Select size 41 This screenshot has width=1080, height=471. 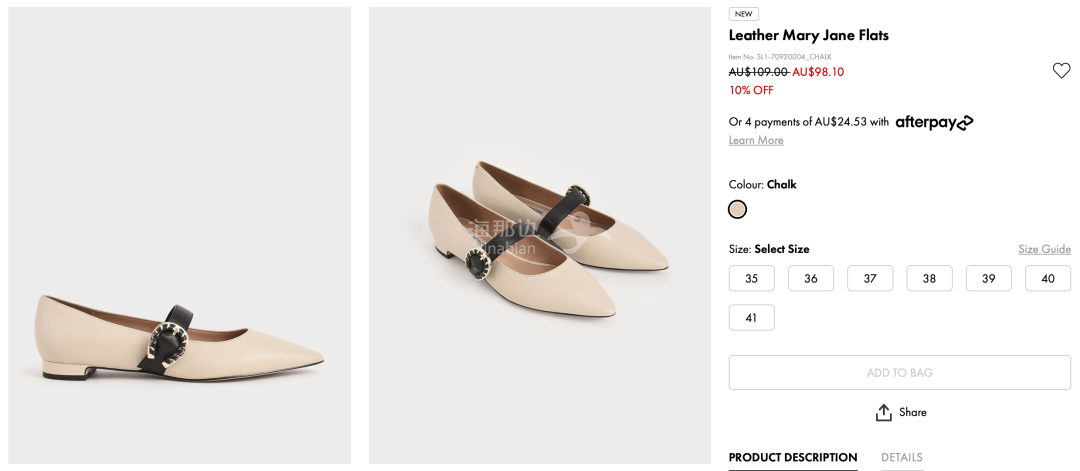[x=751, y=318]
